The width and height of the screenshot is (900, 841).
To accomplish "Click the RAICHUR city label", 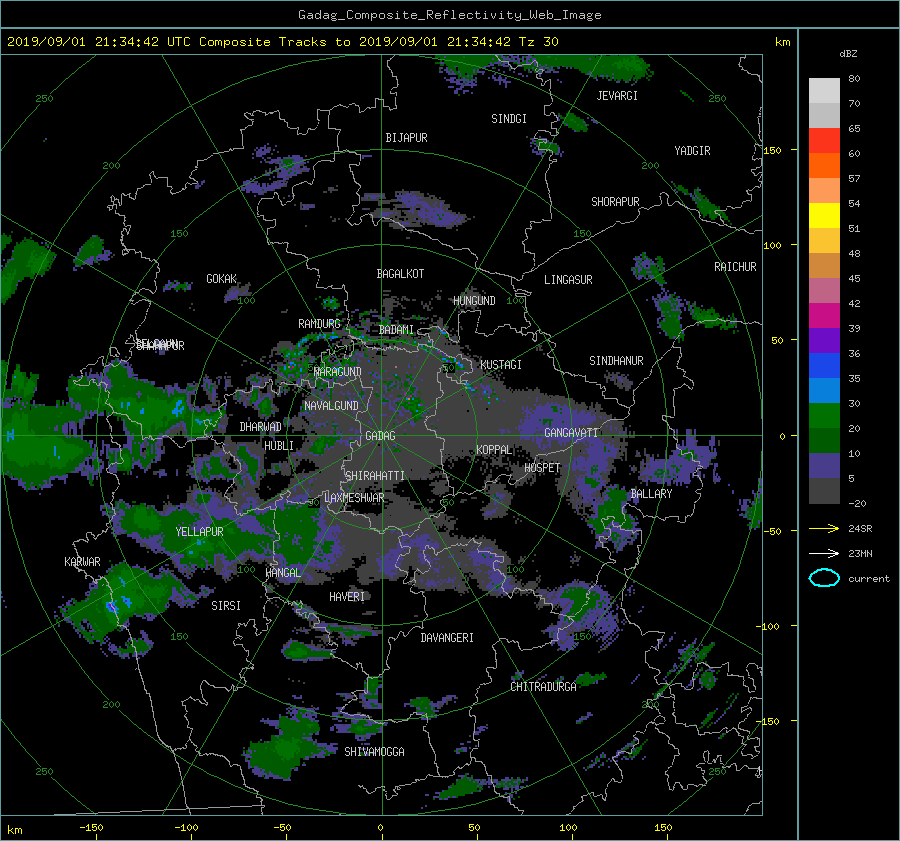I will [x=735, y=267].
